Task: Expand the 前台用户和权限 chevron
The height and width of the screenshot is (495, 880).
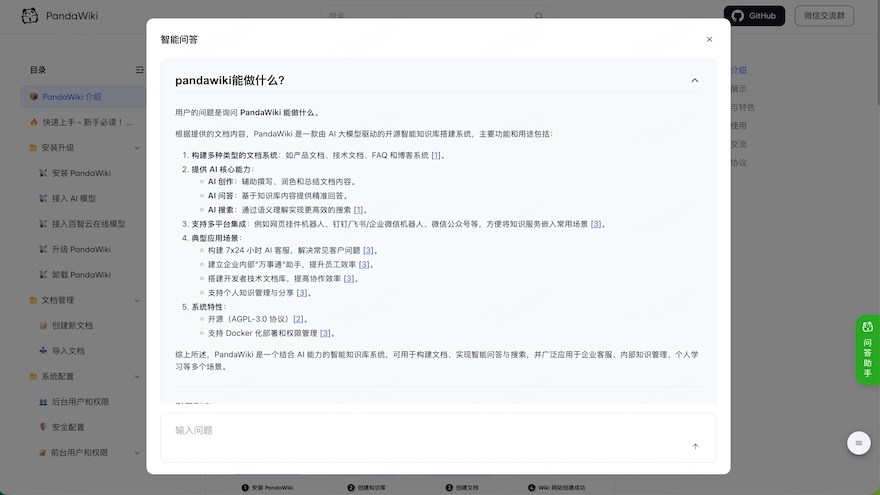Action: (x=137, y=452)
